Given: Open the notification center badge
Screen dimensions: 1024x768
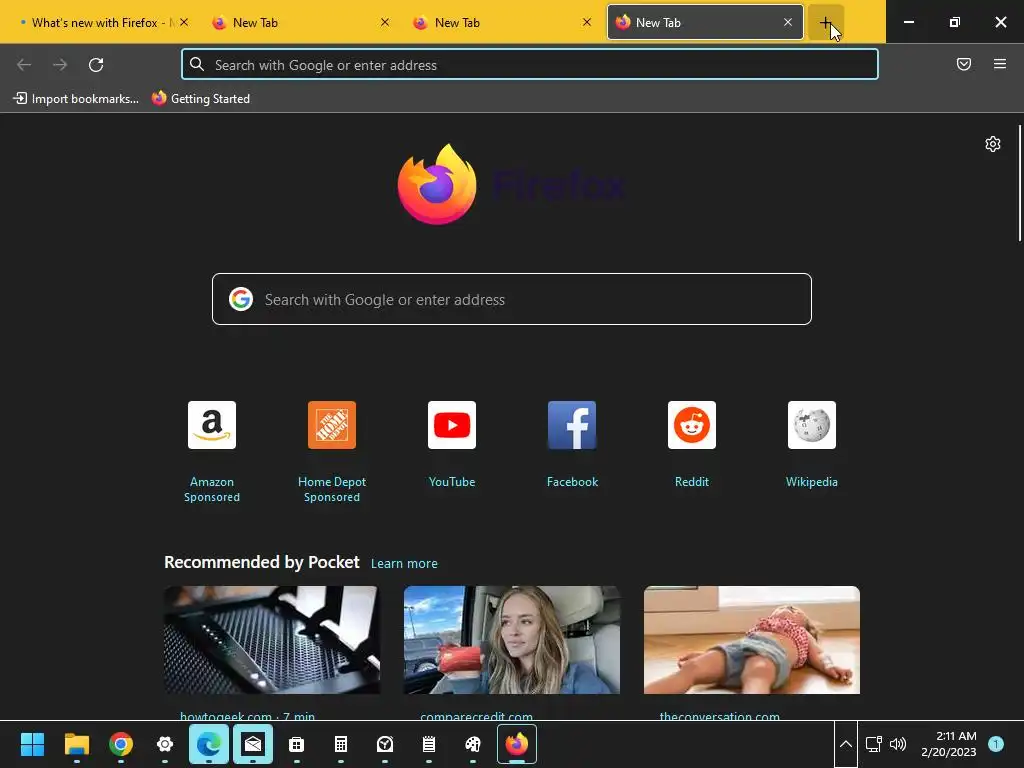Looking at the screenshot, I should coord(996,744).
